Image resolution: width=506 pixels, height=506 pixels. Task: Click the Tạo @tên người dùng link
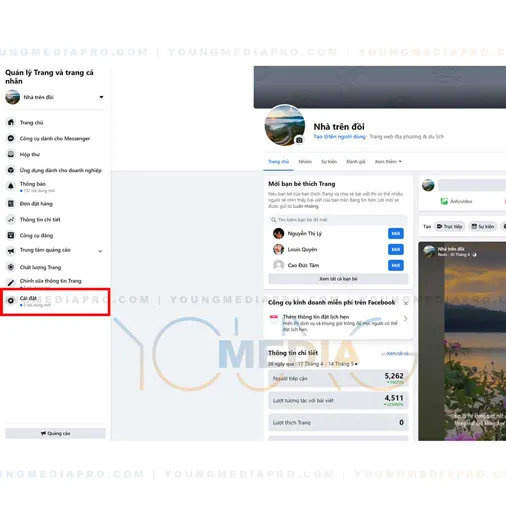(x=339, y=136)
